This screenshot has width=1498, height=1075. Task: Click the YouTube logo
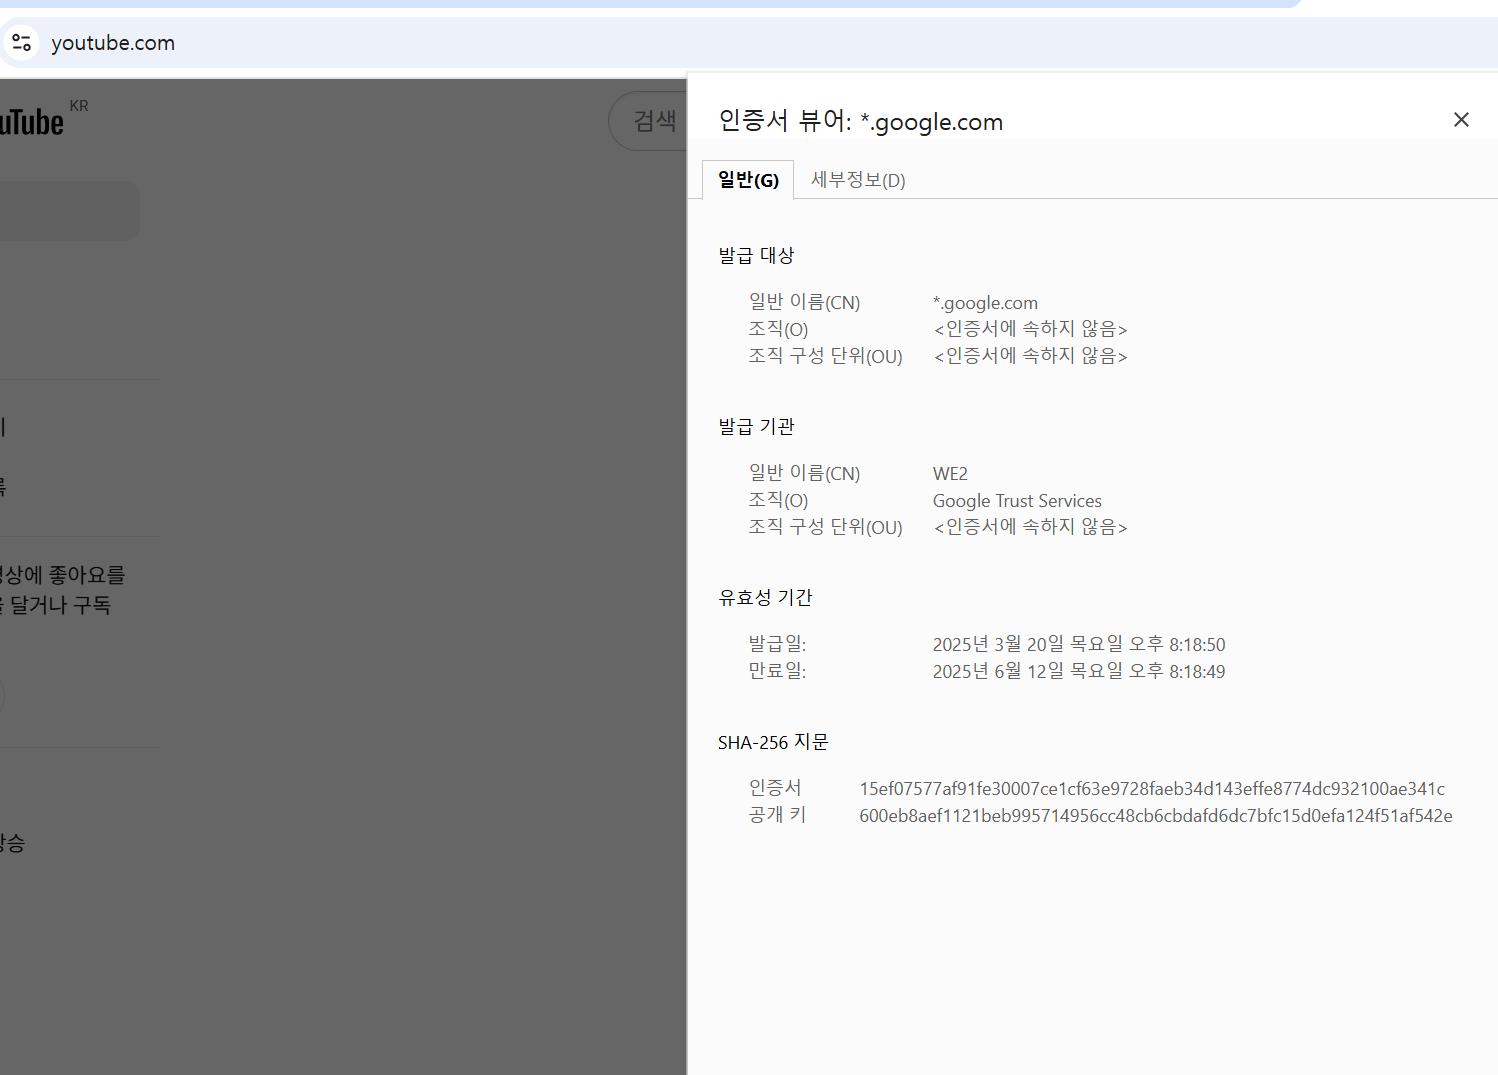30,120
